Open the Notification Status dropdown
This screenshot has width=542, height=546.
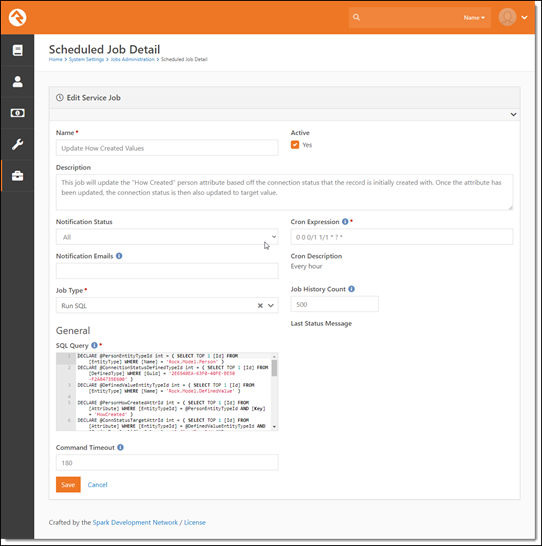coord(167,237)
